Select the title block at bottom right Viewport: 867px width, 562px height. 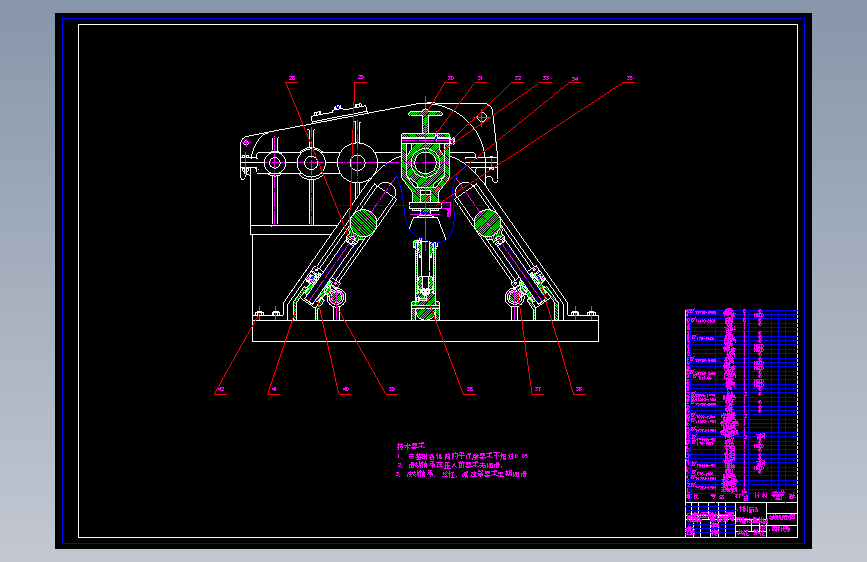[x=741, y=519]
